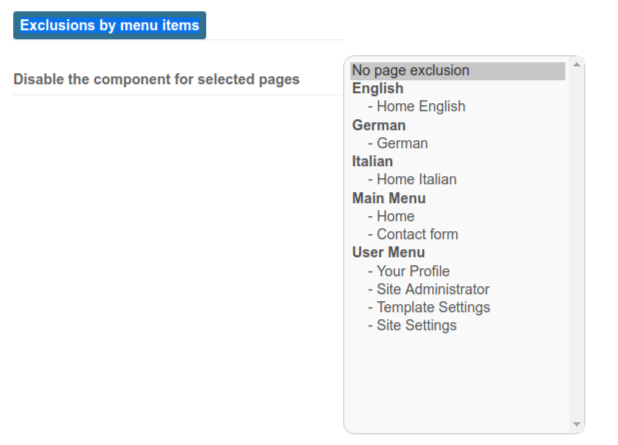
Task: Pick the 'Site Administrator' option
Action: (x=457, y=289)
